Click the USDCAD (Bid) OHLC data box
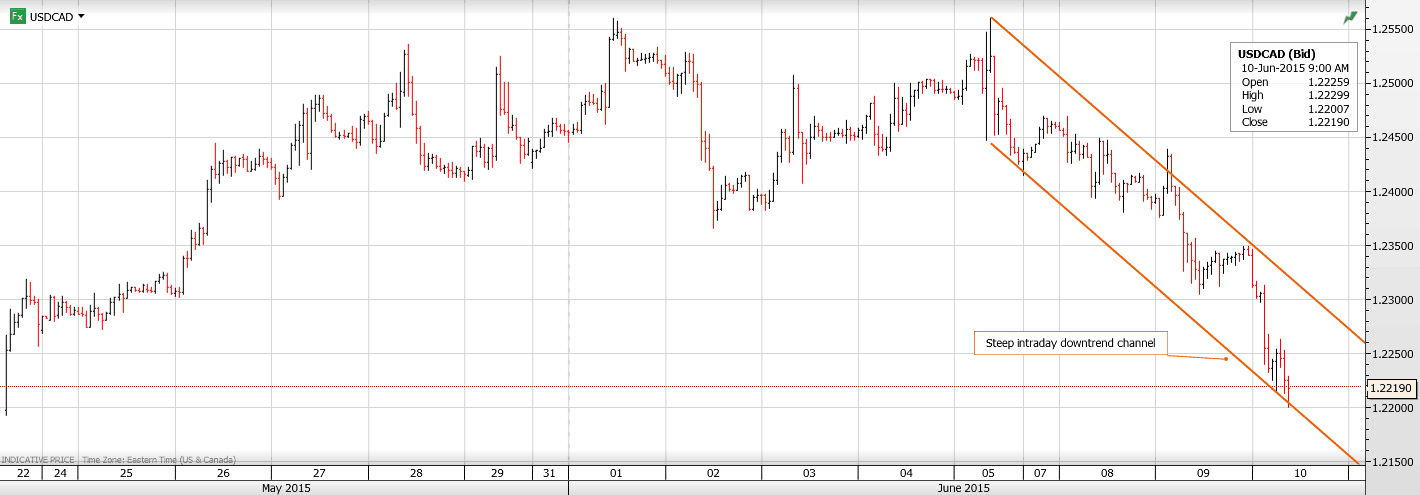The height and width of the screenshot is (495, 1420). (x=1294, y=88)
